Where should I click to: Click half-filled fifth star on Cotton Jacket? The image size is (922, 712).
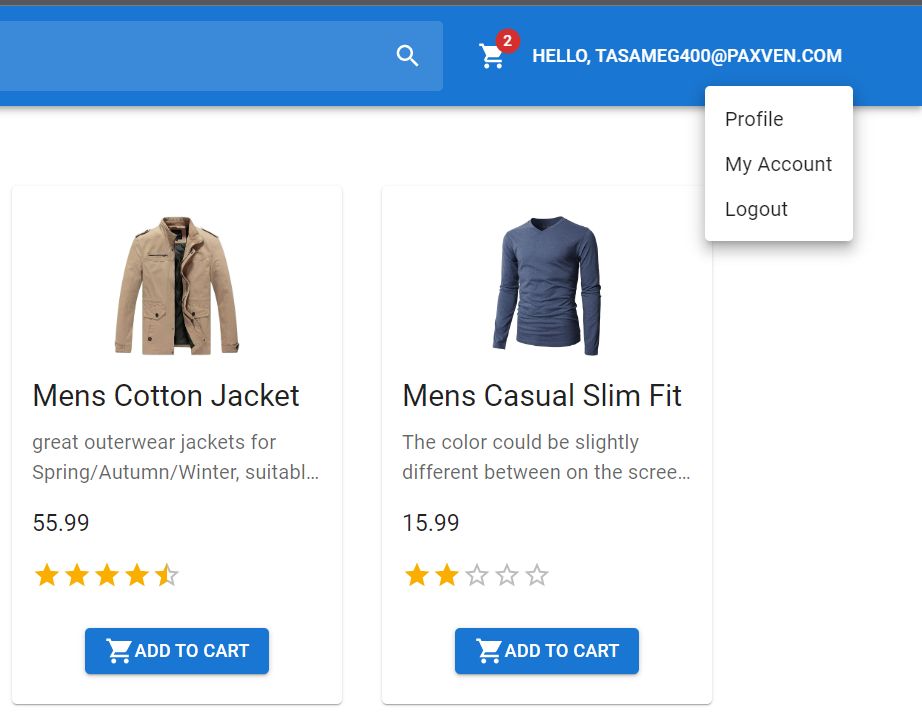tap(167, 575)
